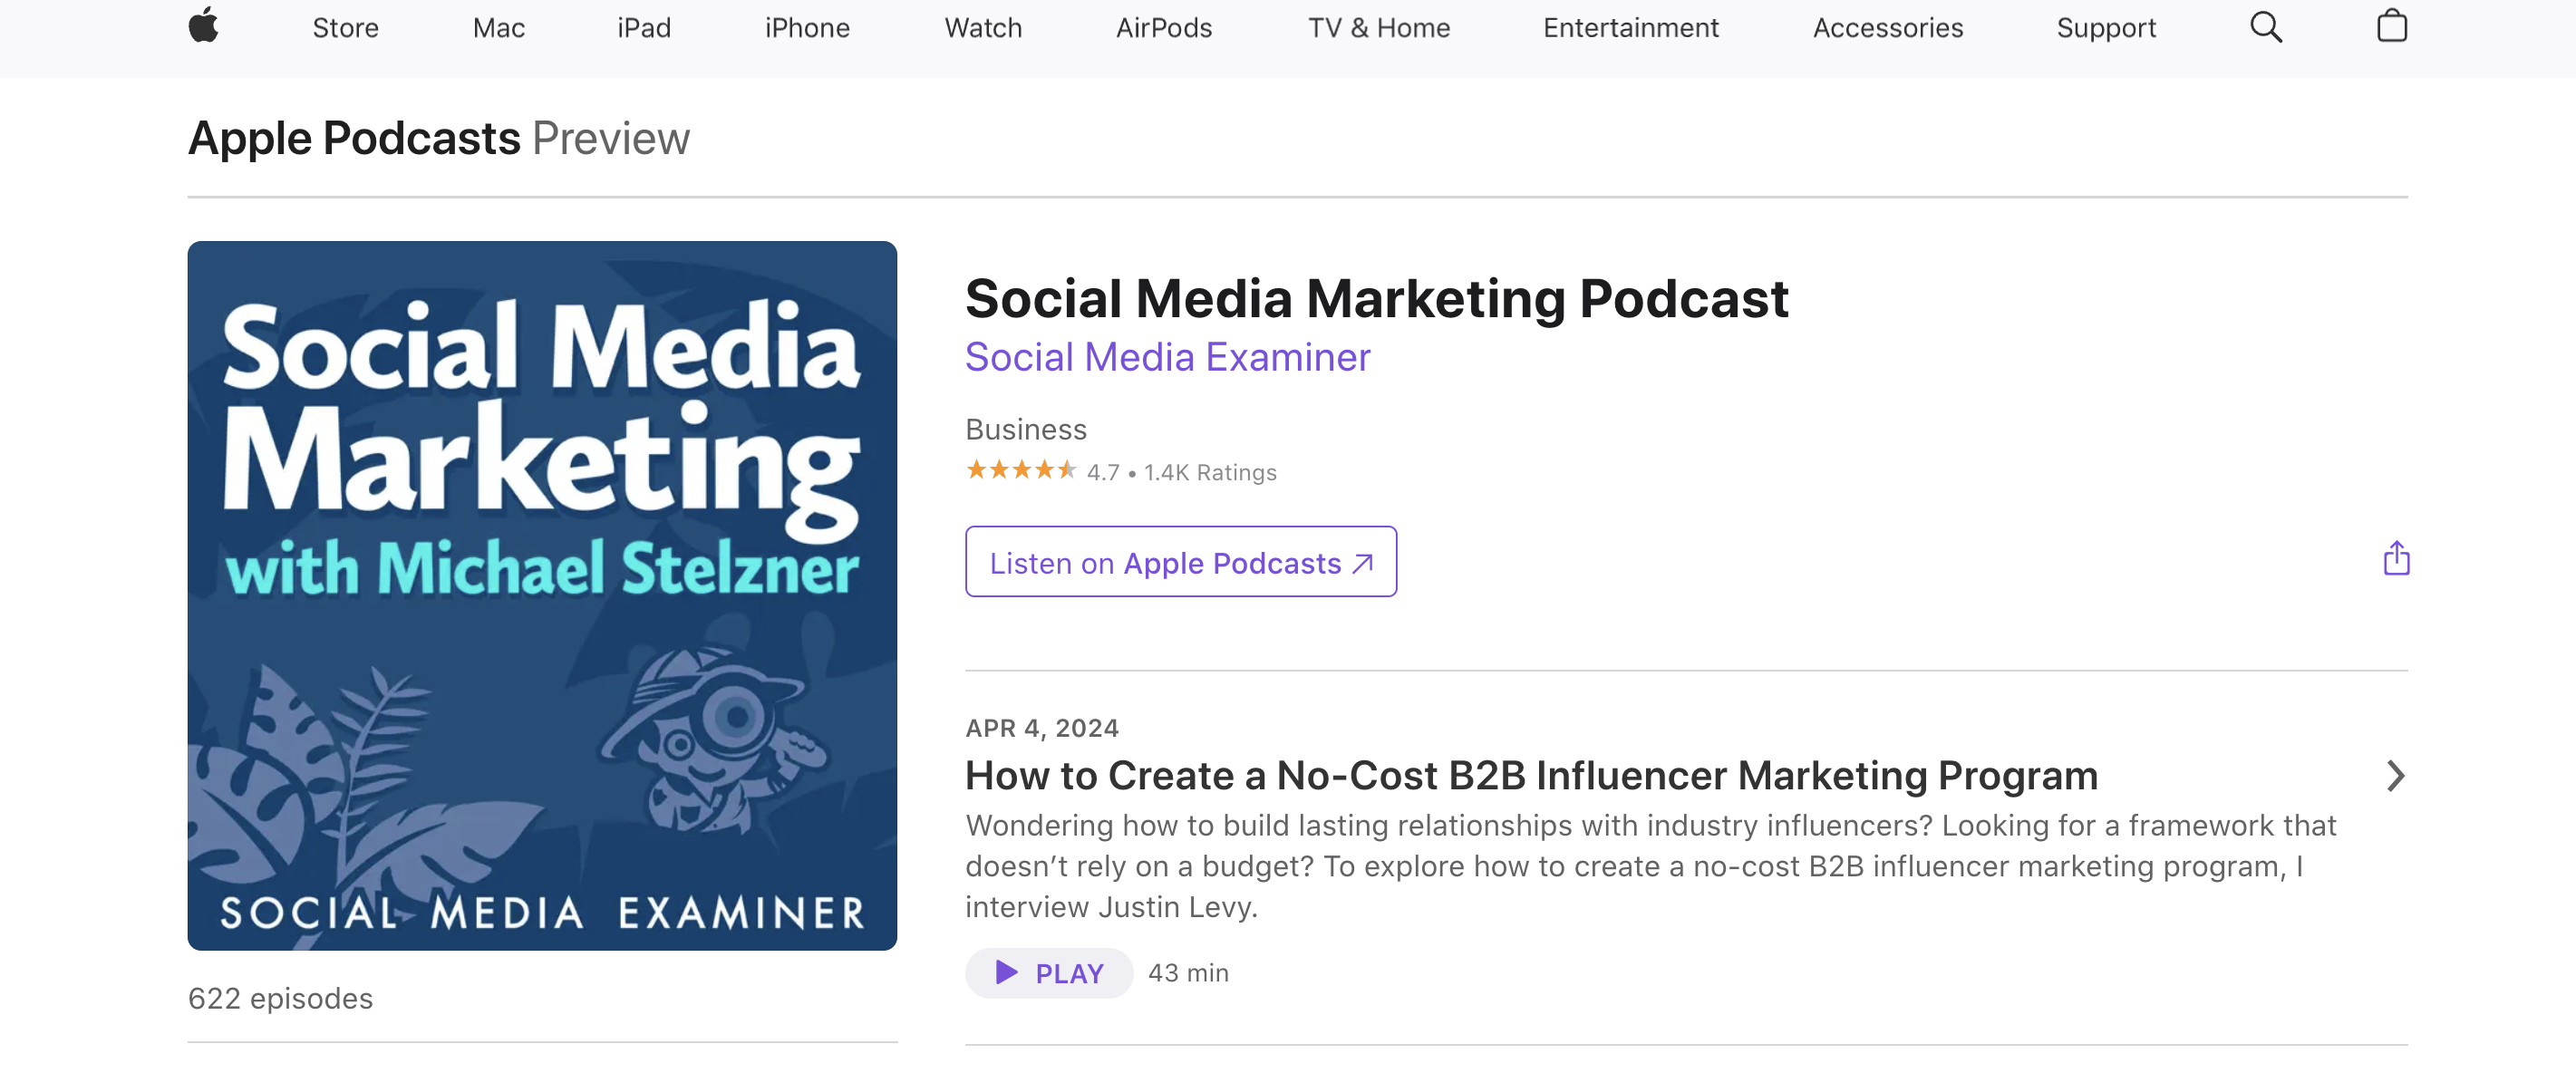Screen dimensions: 2576x1073
Task: Click the Business category label
Action: (x=1025, y=429)
